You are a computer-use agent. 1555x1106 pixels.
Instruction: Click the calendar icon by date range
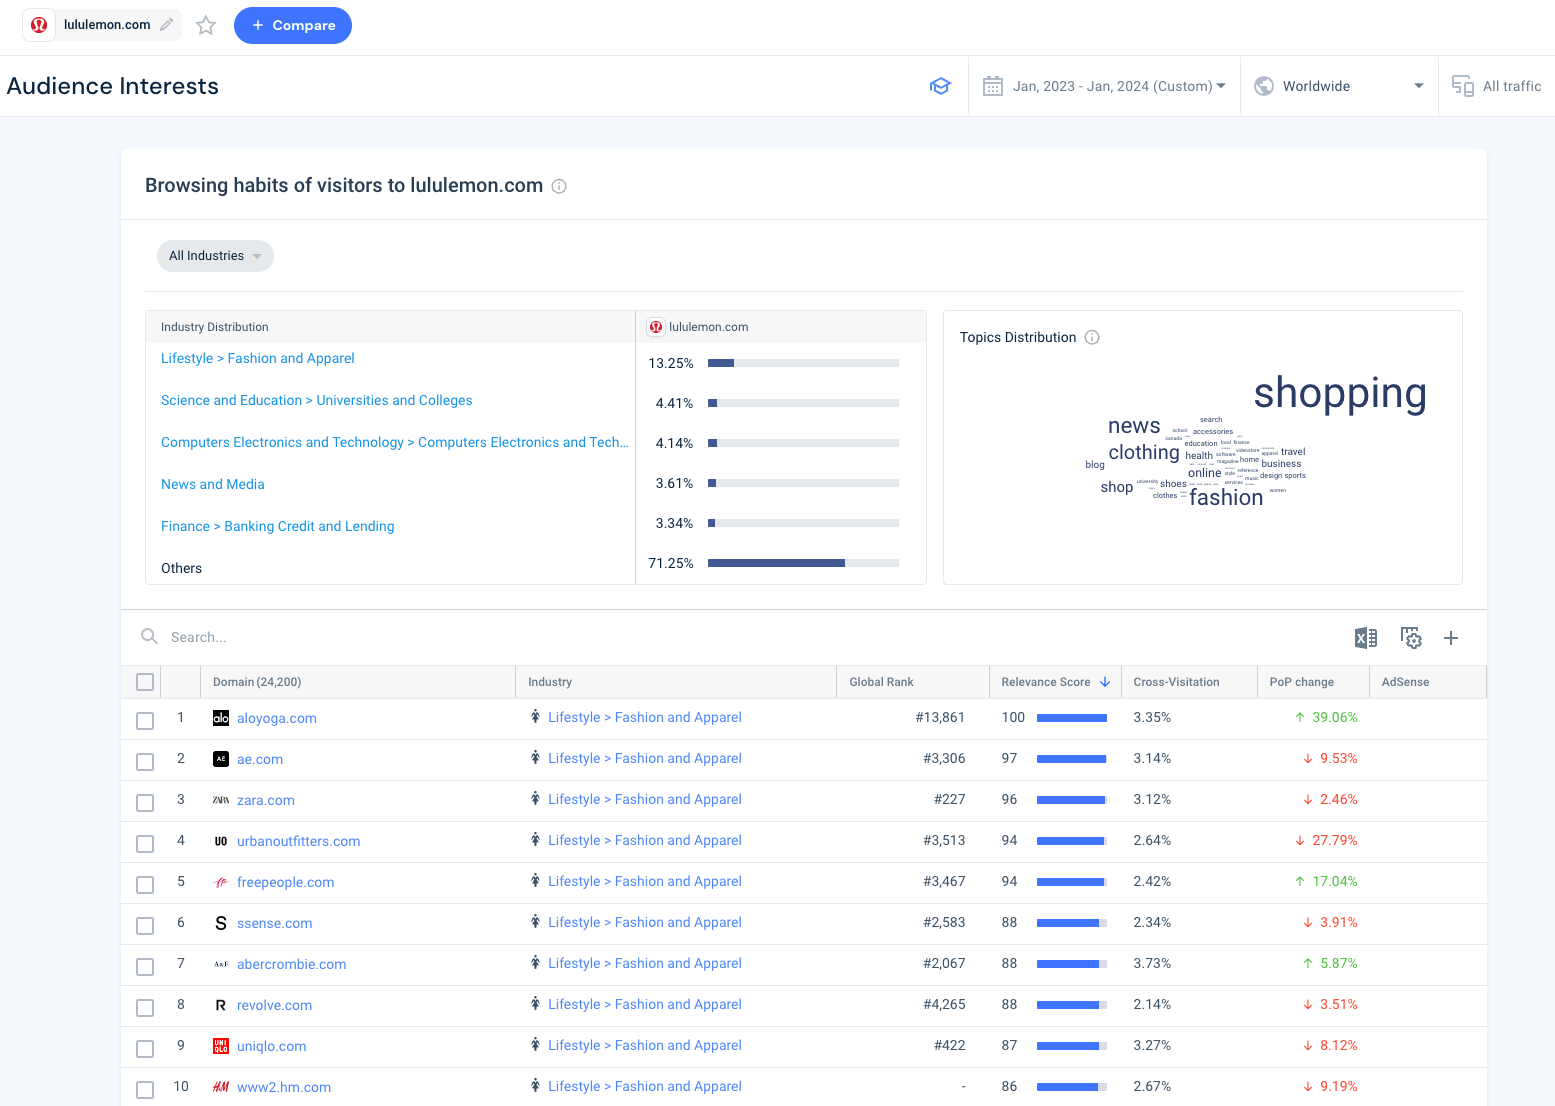pyautogui.click(x=993, y=86)
